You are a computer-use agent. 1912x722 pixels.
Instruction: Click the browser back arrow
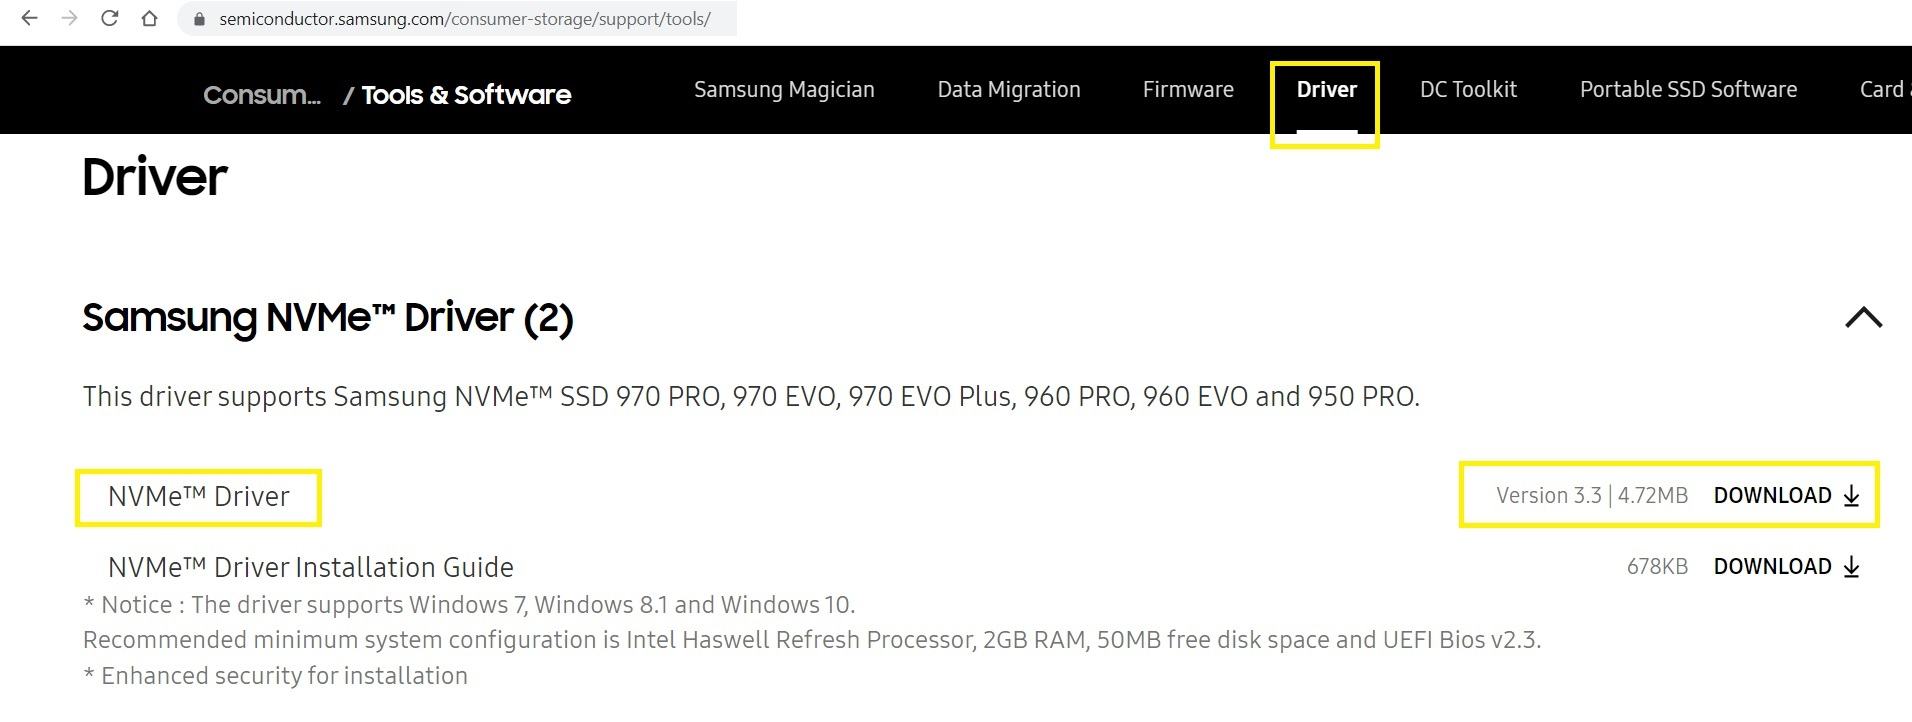(x=29, y=19)
